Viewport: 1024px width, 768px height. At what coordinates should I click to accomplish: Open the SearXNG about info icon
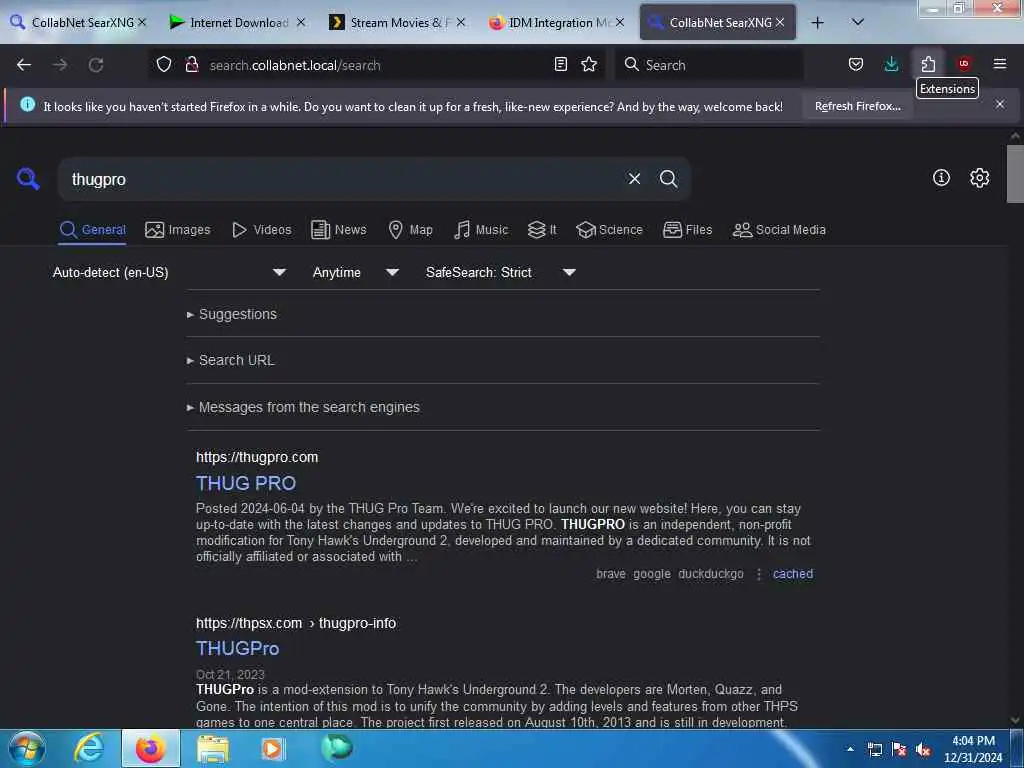click(941, 178)
